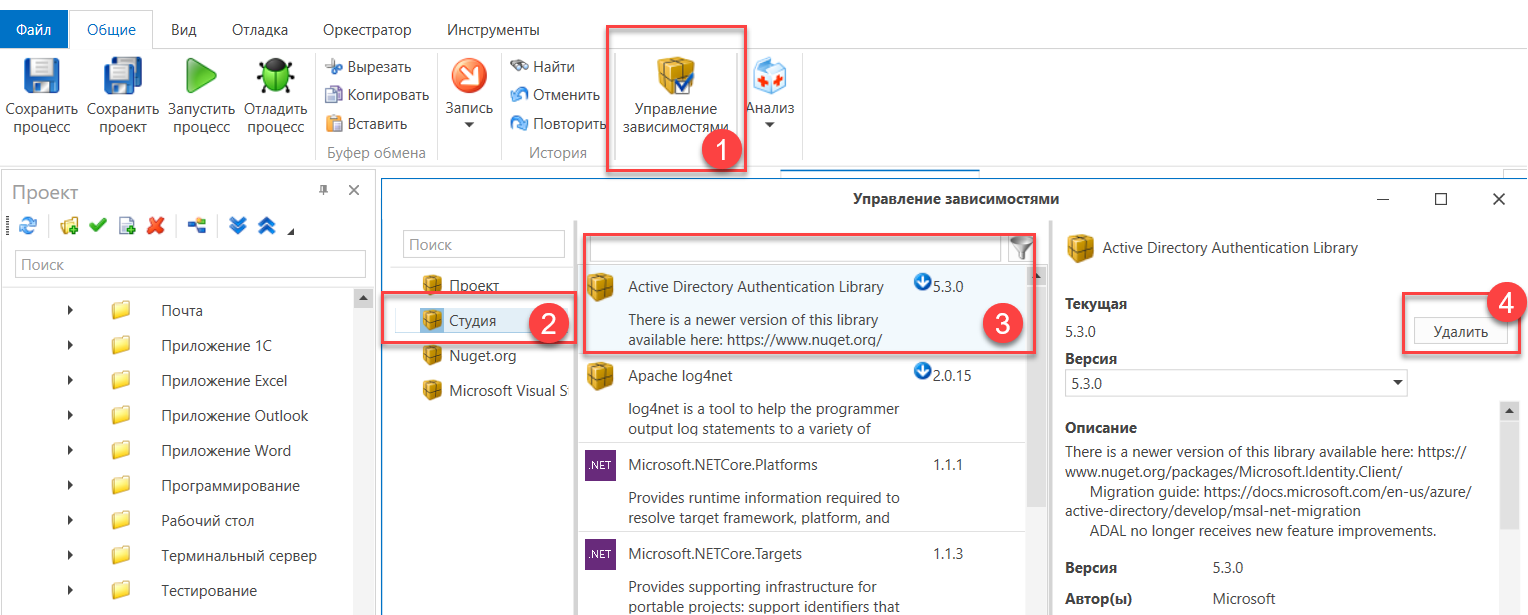Click green checkmark icon in Проект toolbar

click(x=98, y=226)
